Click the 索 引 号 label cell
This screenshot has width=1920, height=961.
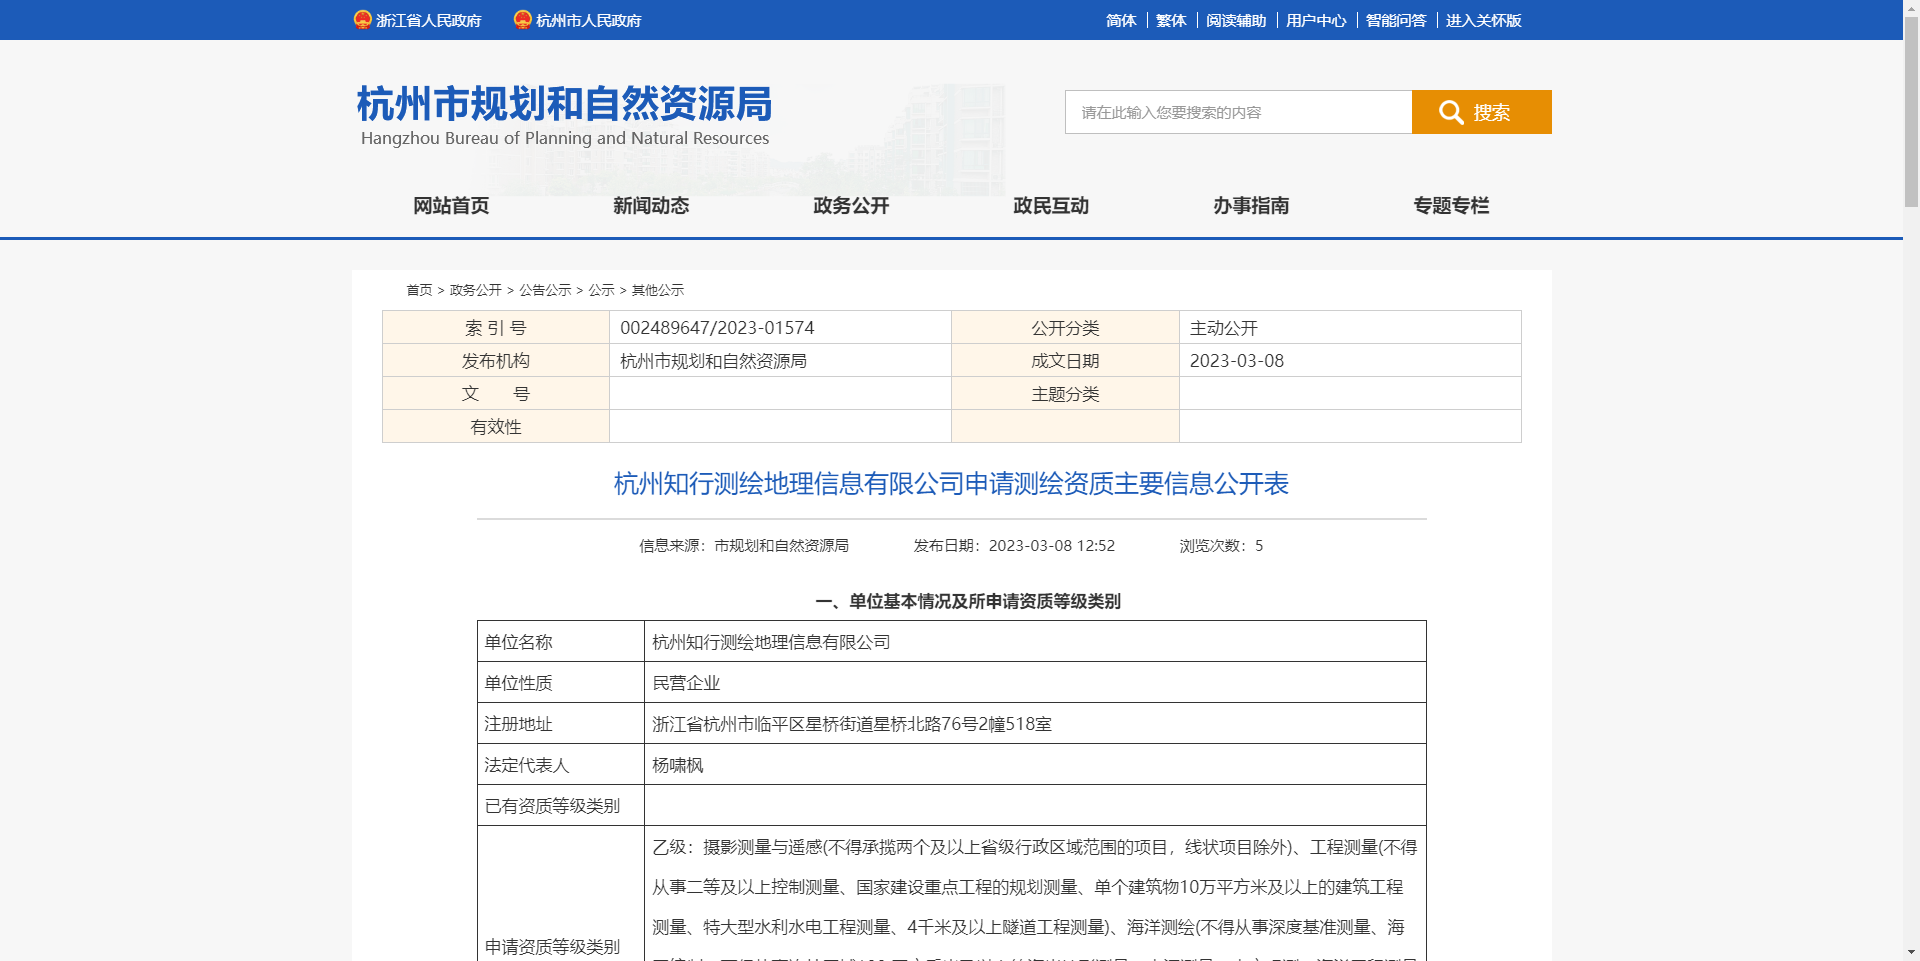point(496,328)
